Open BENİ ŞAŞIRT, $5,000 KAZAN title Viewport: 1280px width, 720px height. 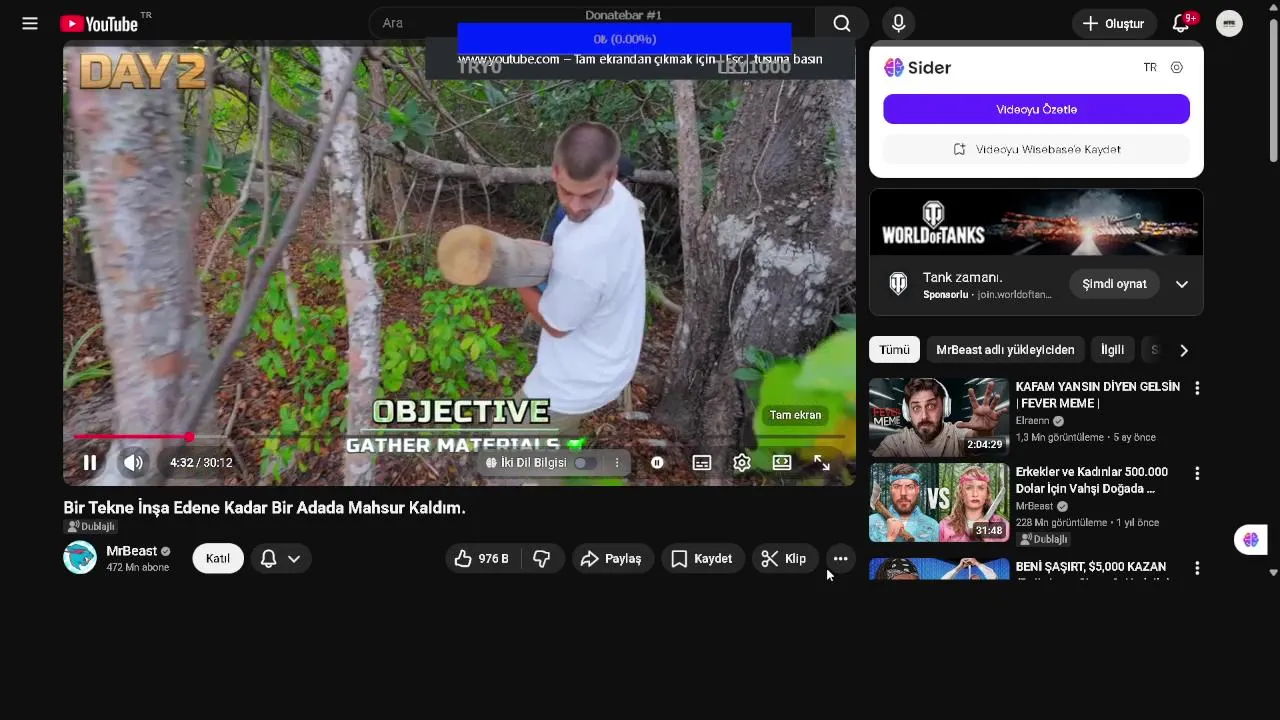pyautogui.click(x=1091, y=567)
